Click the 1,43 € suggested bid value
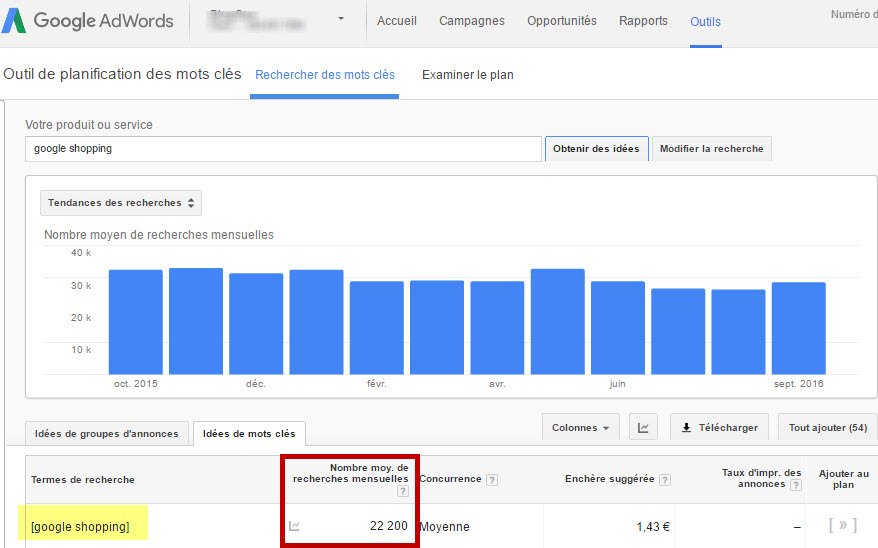 653,527
